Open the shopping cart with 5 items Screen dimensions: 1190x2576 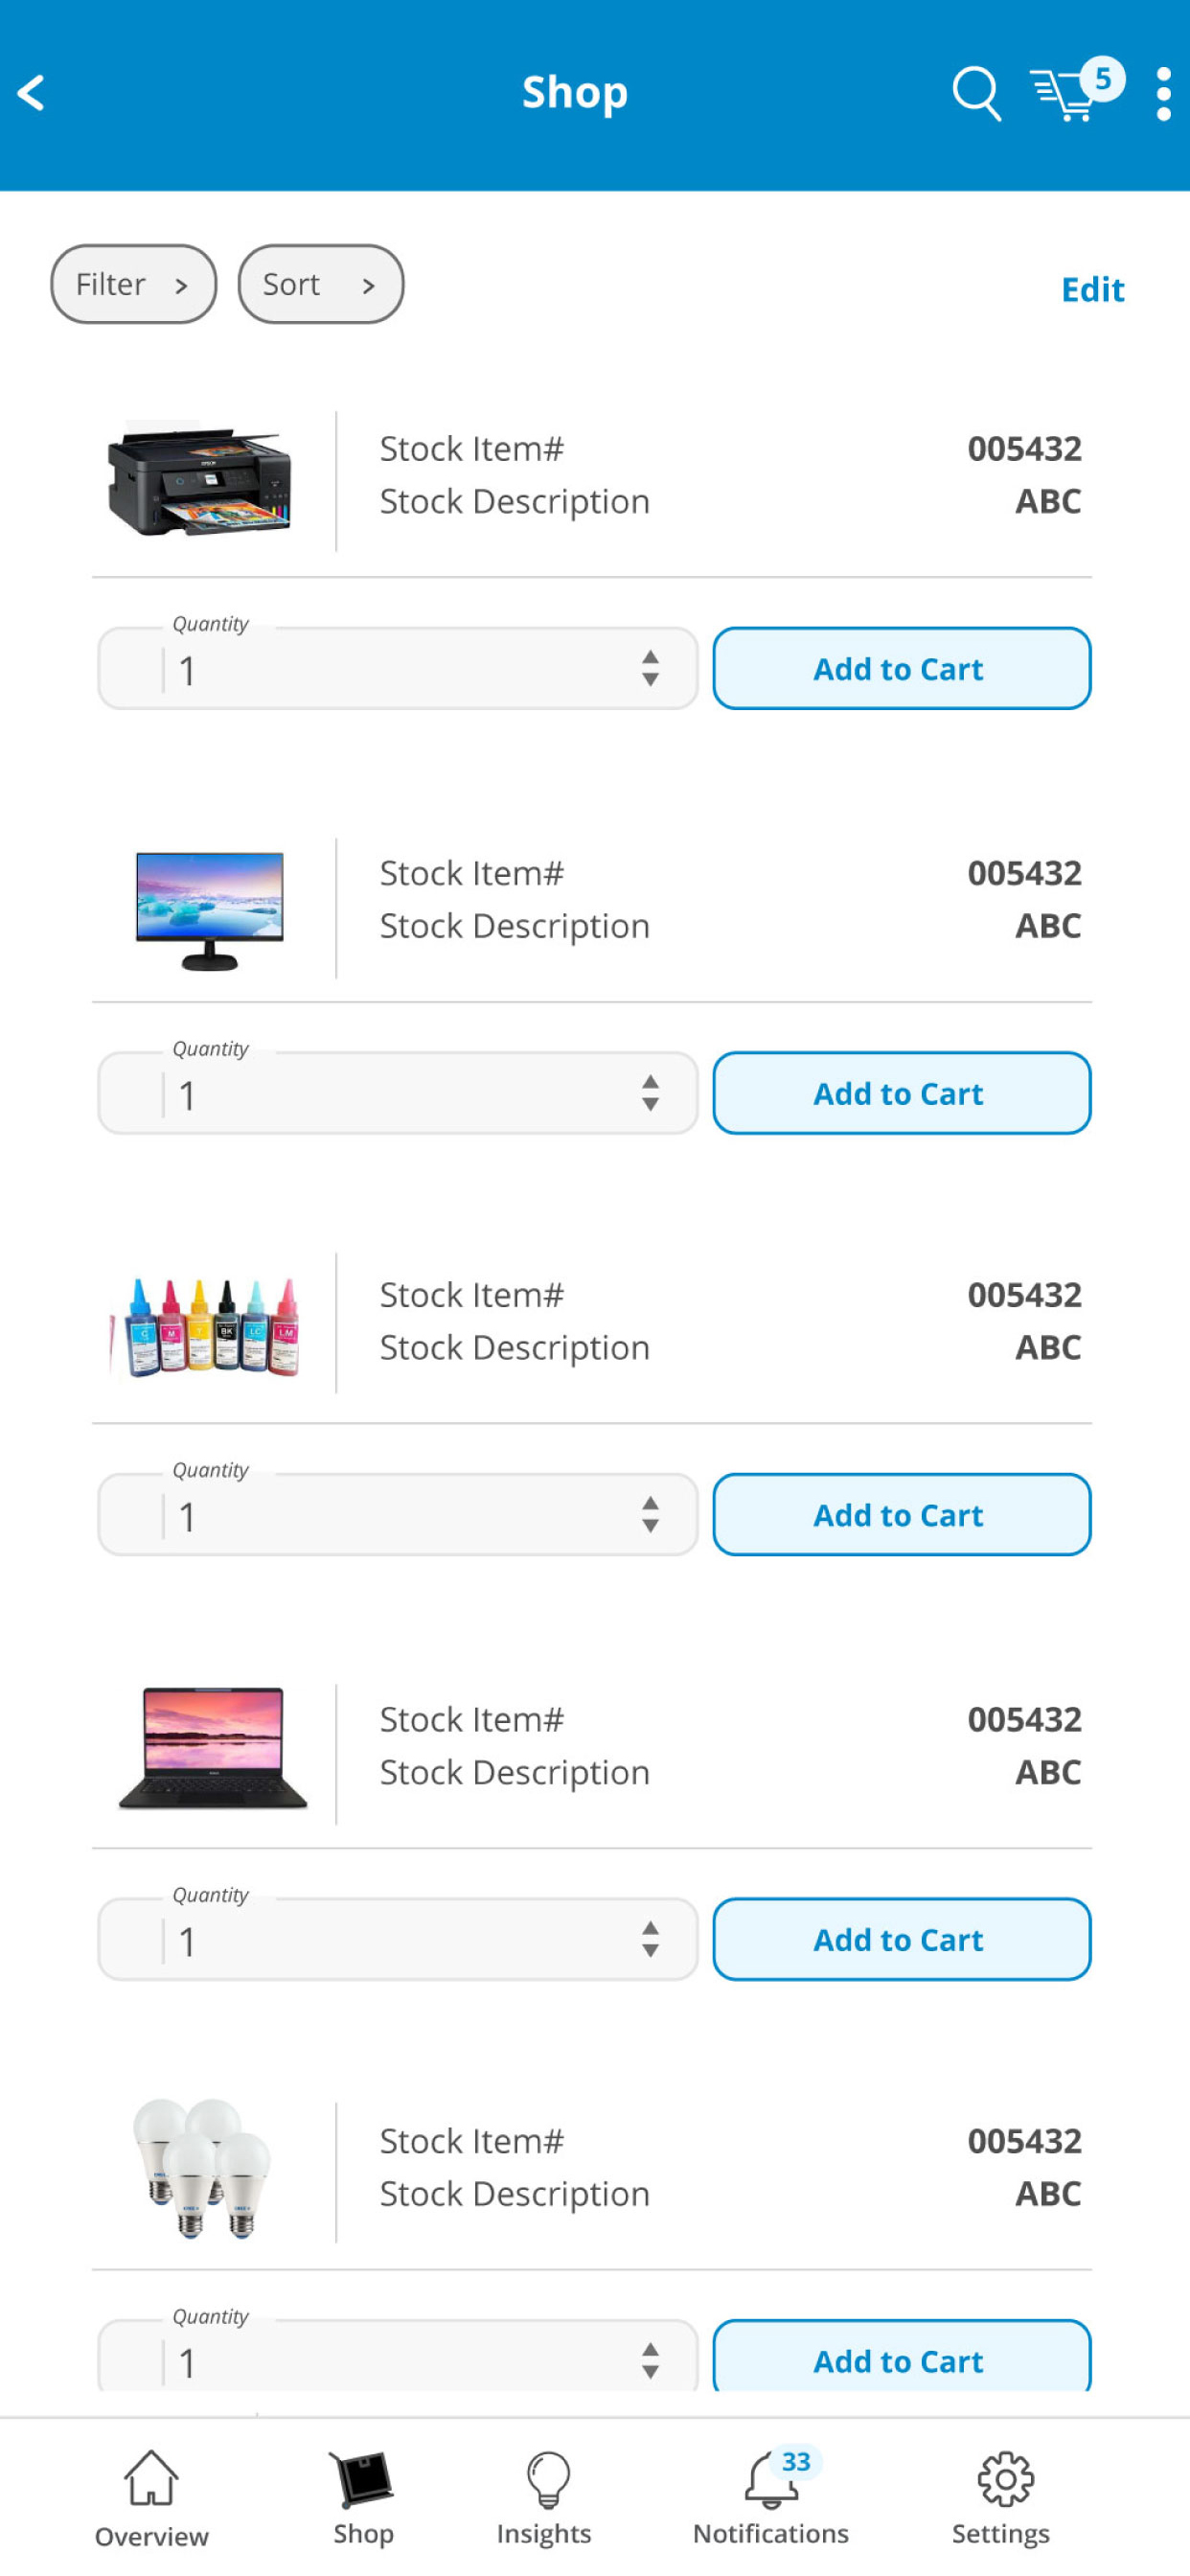[1077, 90]
